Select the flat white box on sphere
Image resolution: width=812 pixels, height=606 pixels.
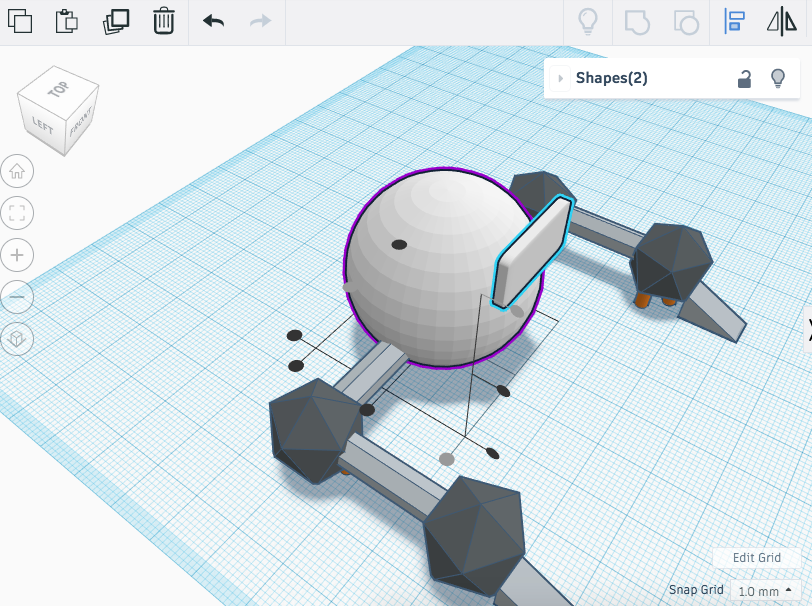click(532, 253)
